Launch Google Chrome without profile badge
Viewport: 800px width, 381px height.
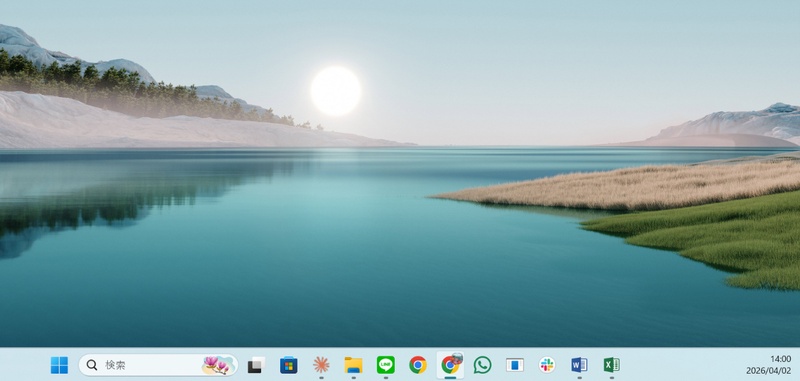tap(418, 365)
